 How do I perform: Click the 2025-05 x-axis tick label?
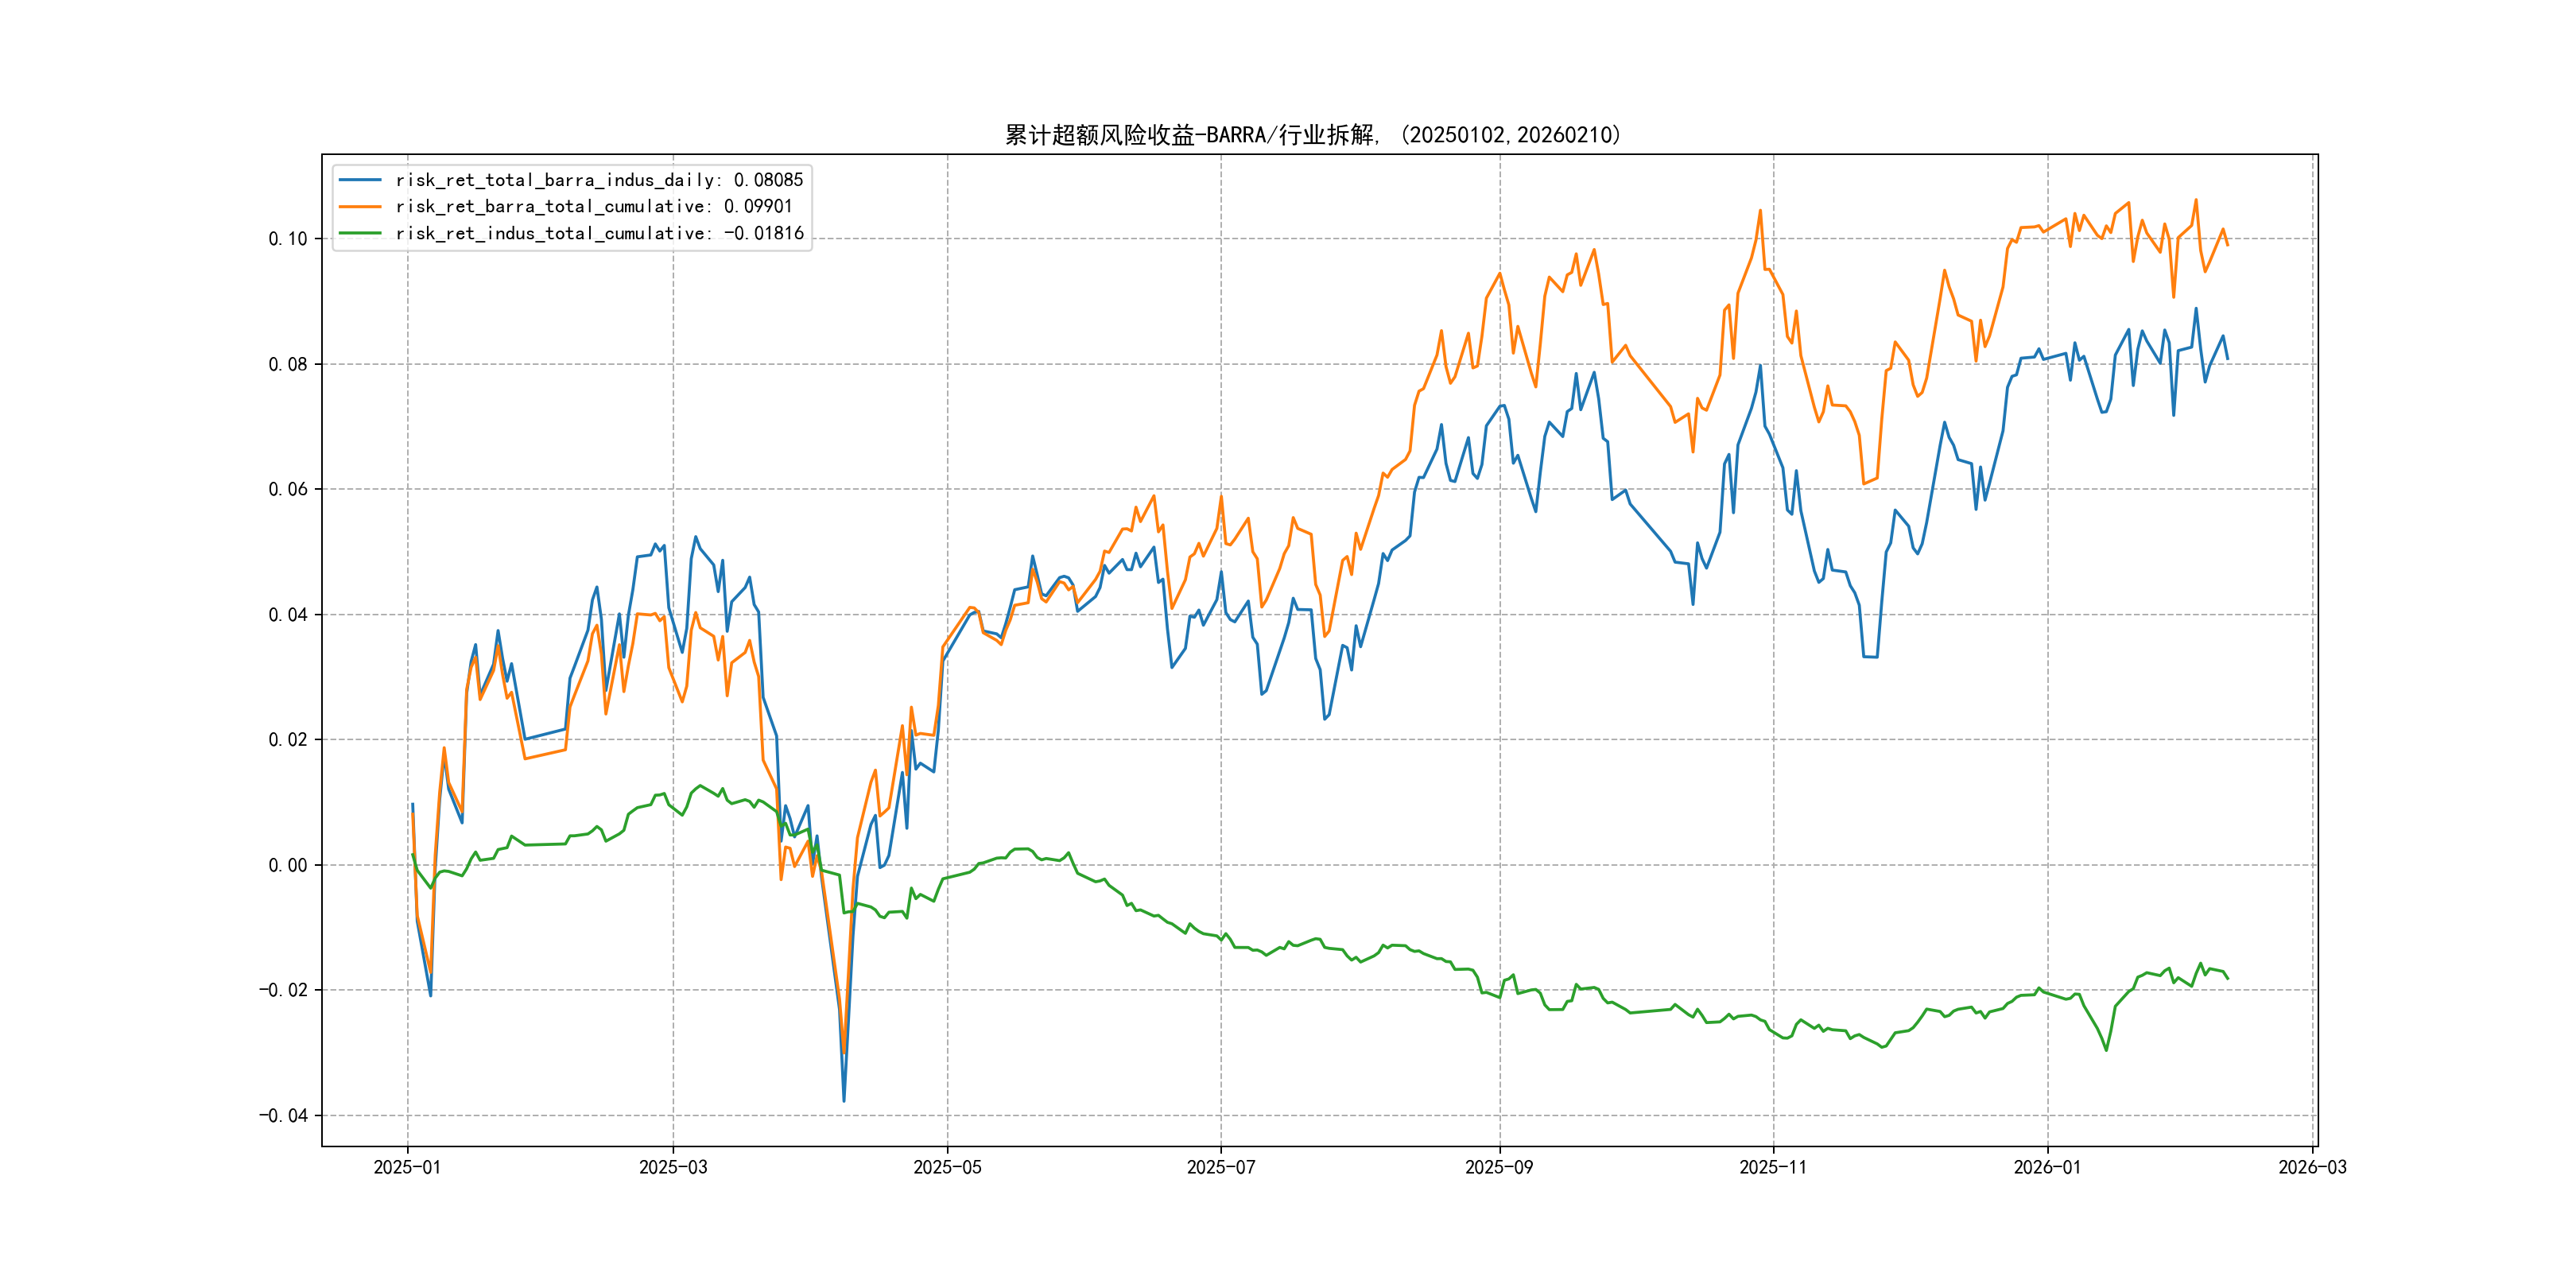947,1167
